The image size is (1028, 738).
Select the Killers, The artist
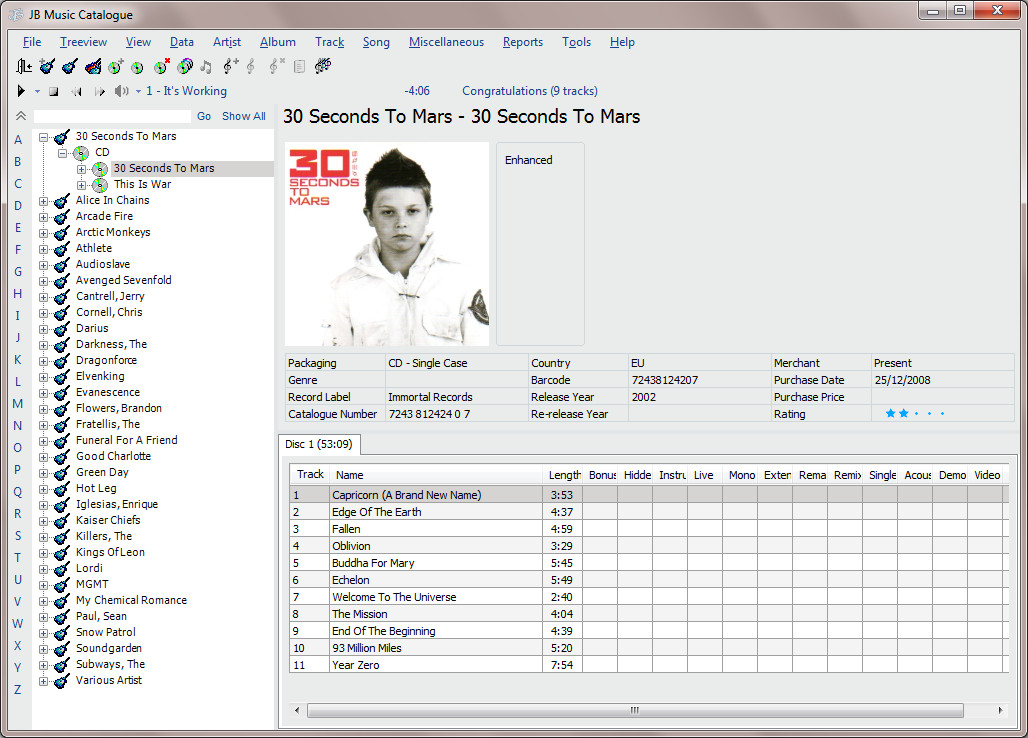(104, 536)
